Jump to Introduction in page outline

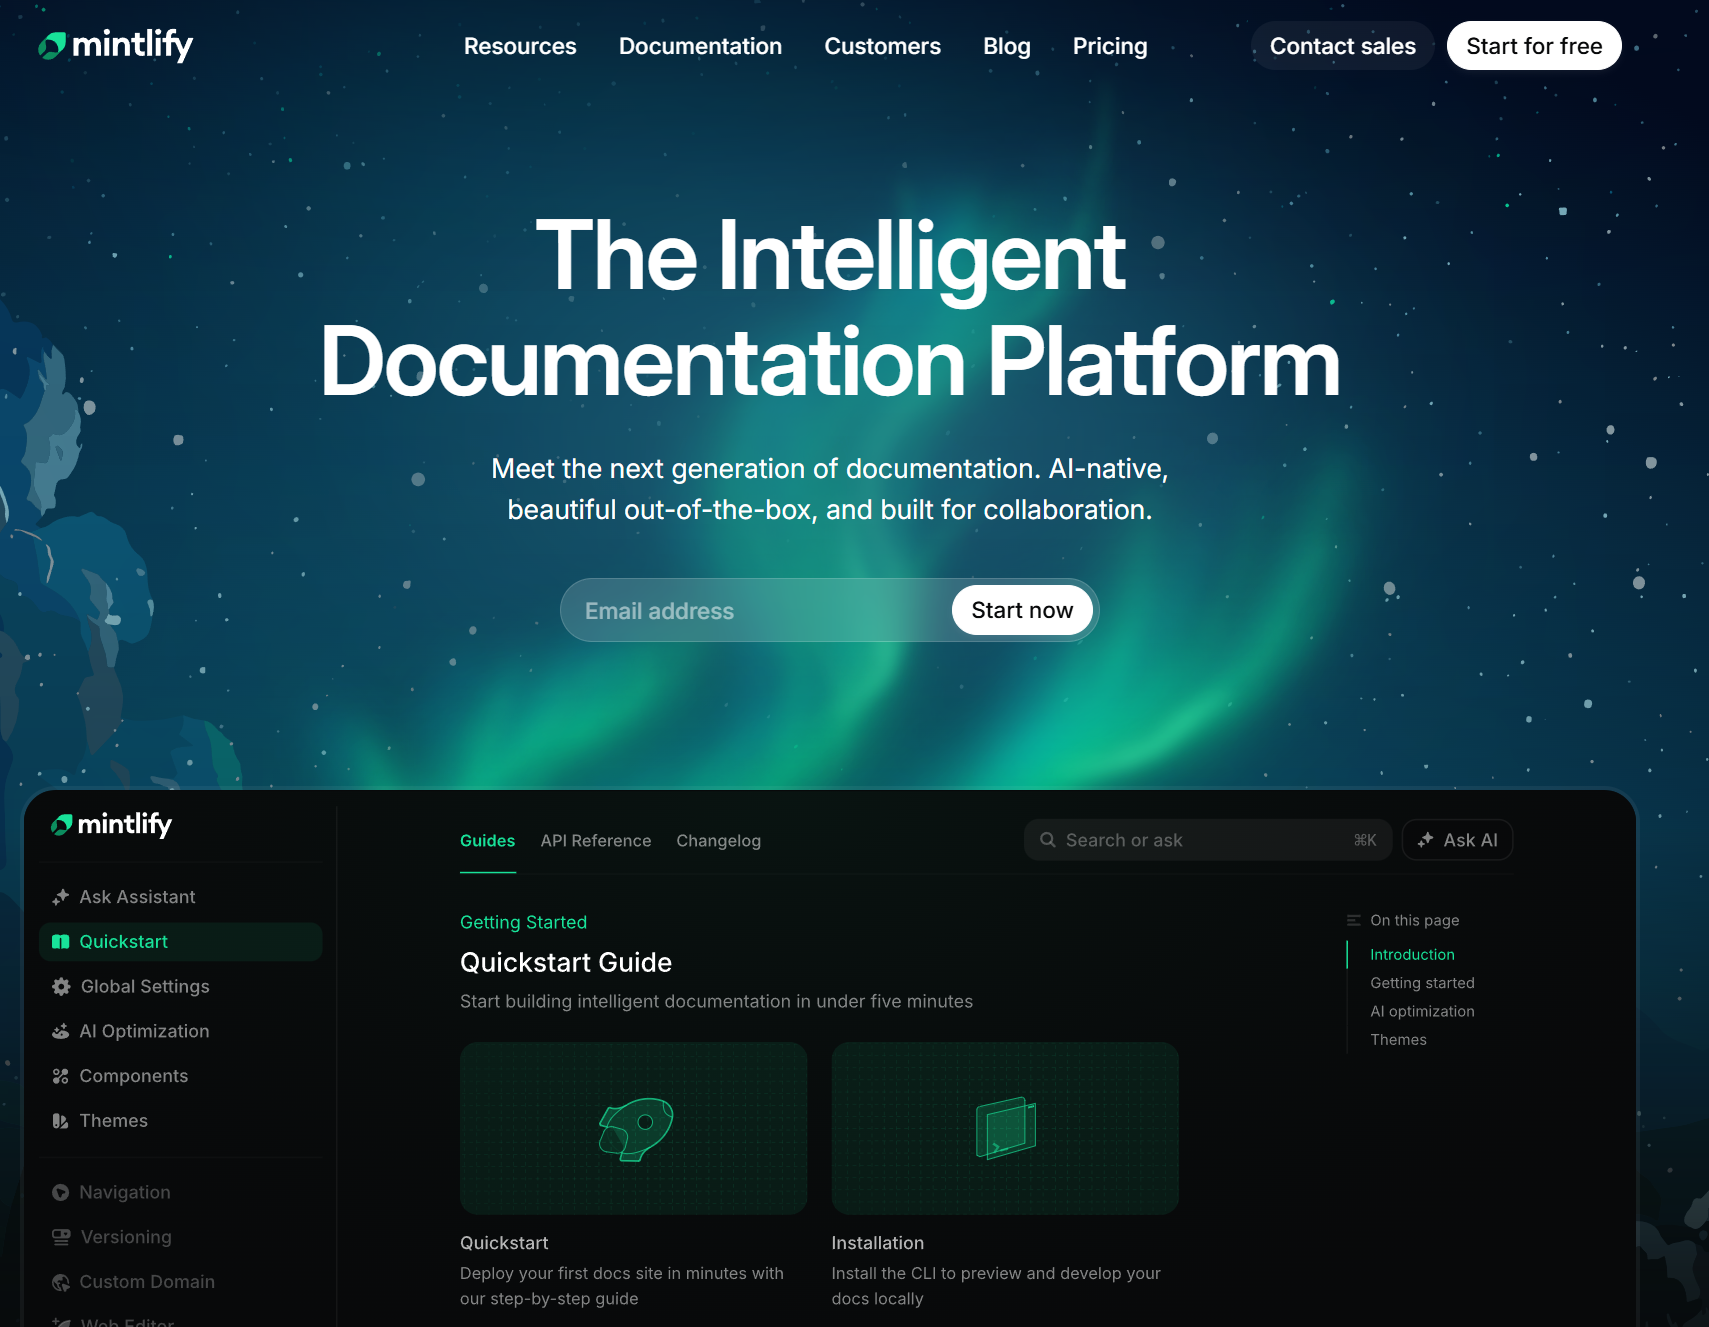pyautogui.click(x=1412, y=955)
